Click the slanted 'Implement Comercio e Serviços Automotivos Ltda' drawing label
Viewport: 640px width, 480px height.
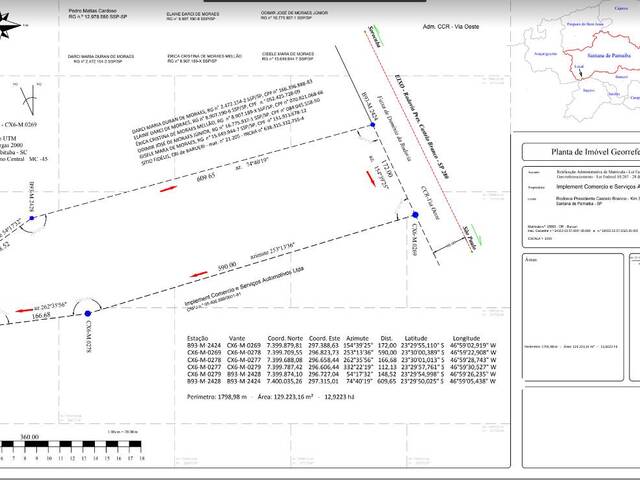coord(244,286)
